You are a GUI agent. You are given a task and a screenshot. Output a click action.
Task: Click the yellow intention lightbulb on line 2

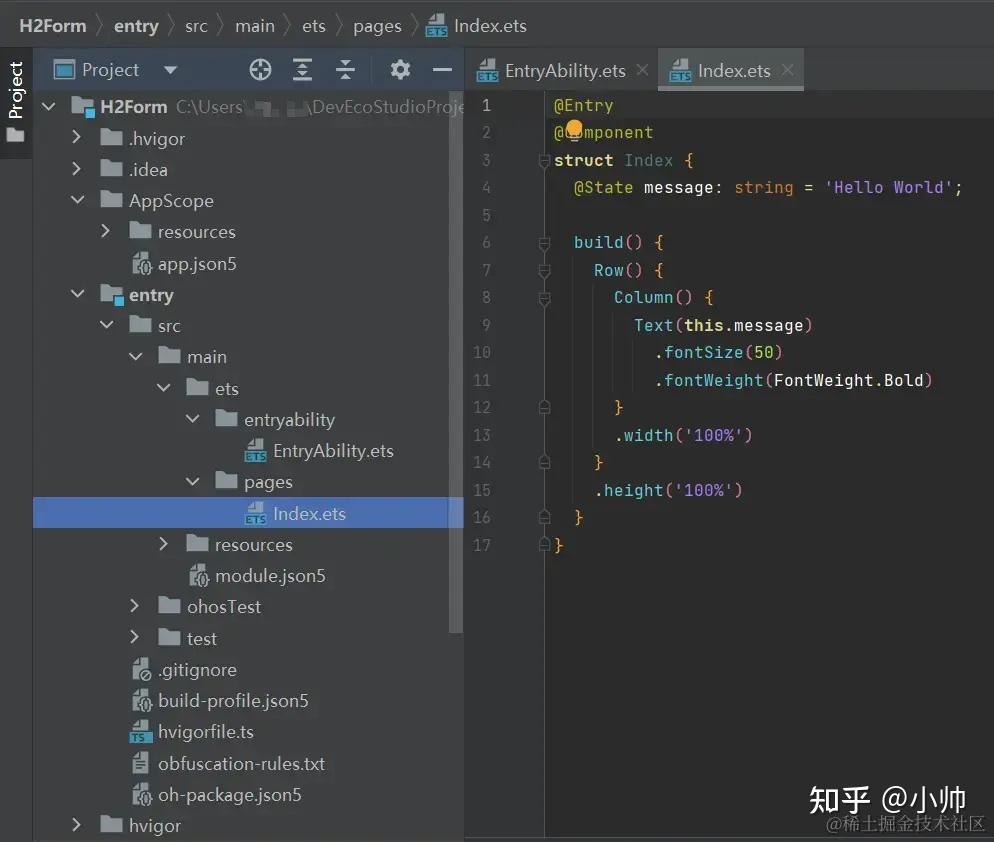(x=572, y=130)
